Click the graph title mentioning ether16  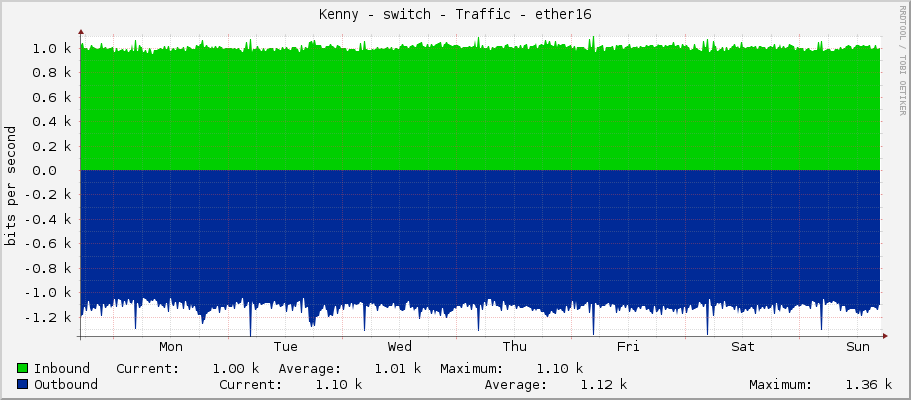coord(455,14)
